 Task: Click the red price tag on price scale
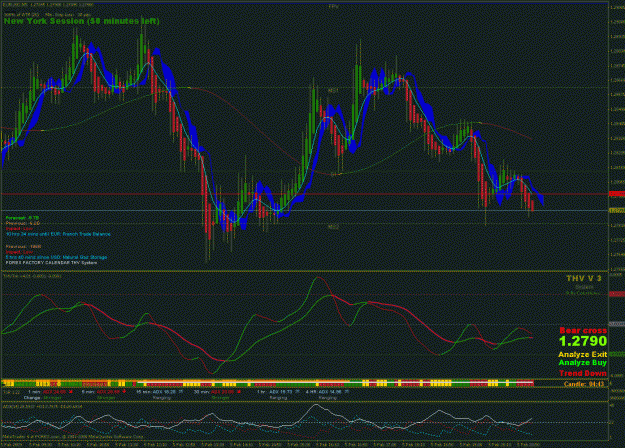pos(617,194)
